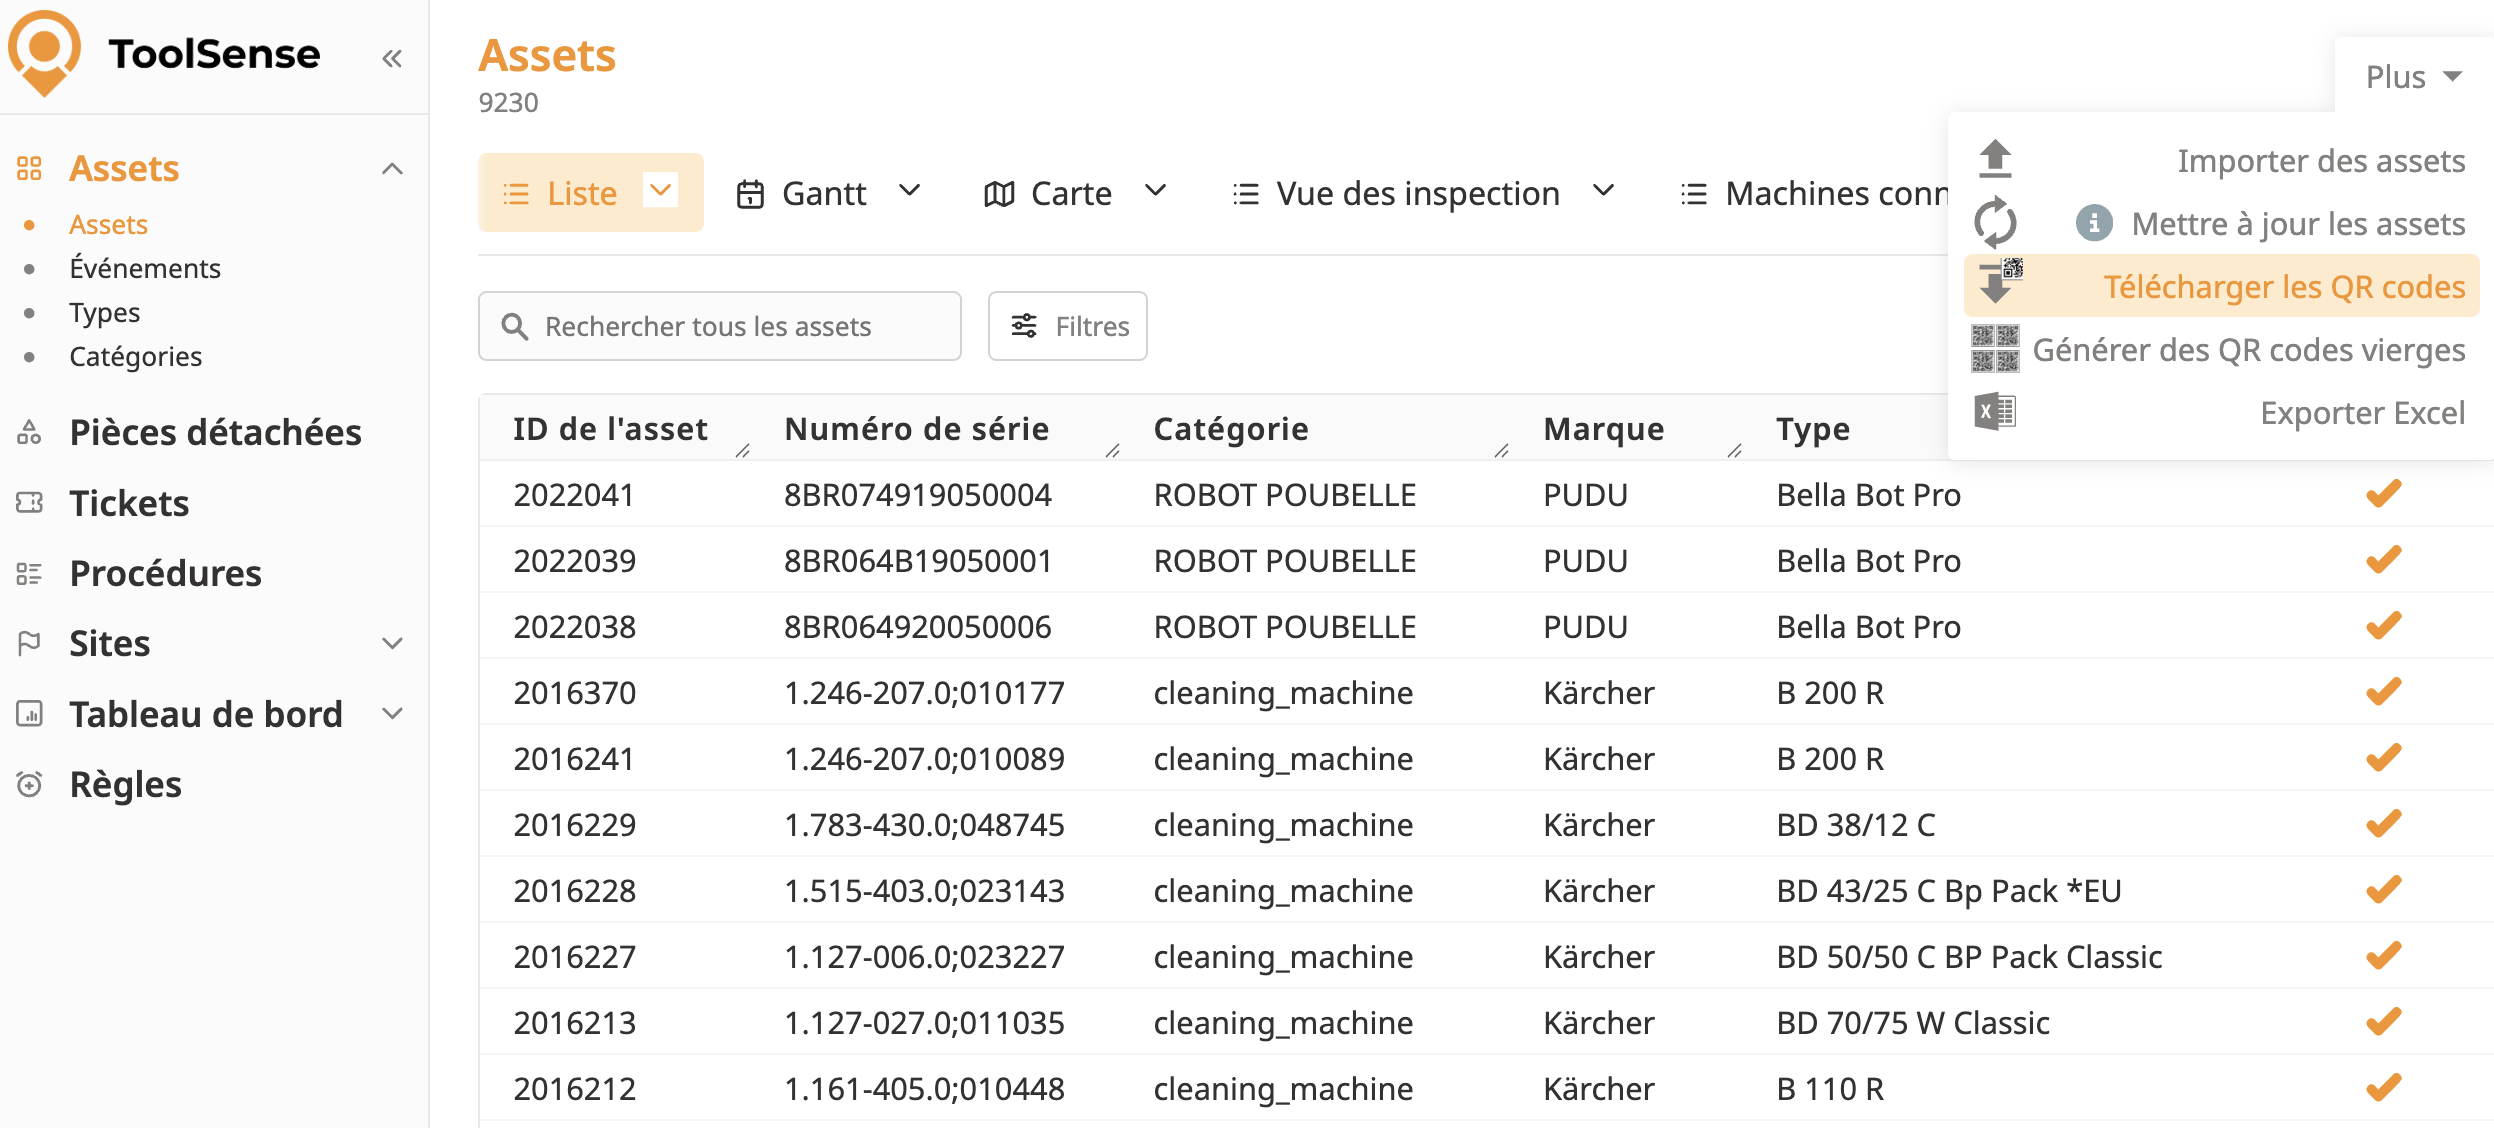Click checkmark in asset 2016212 row
Screen dimensions: 2494x1128
tap(2383, 1088)
